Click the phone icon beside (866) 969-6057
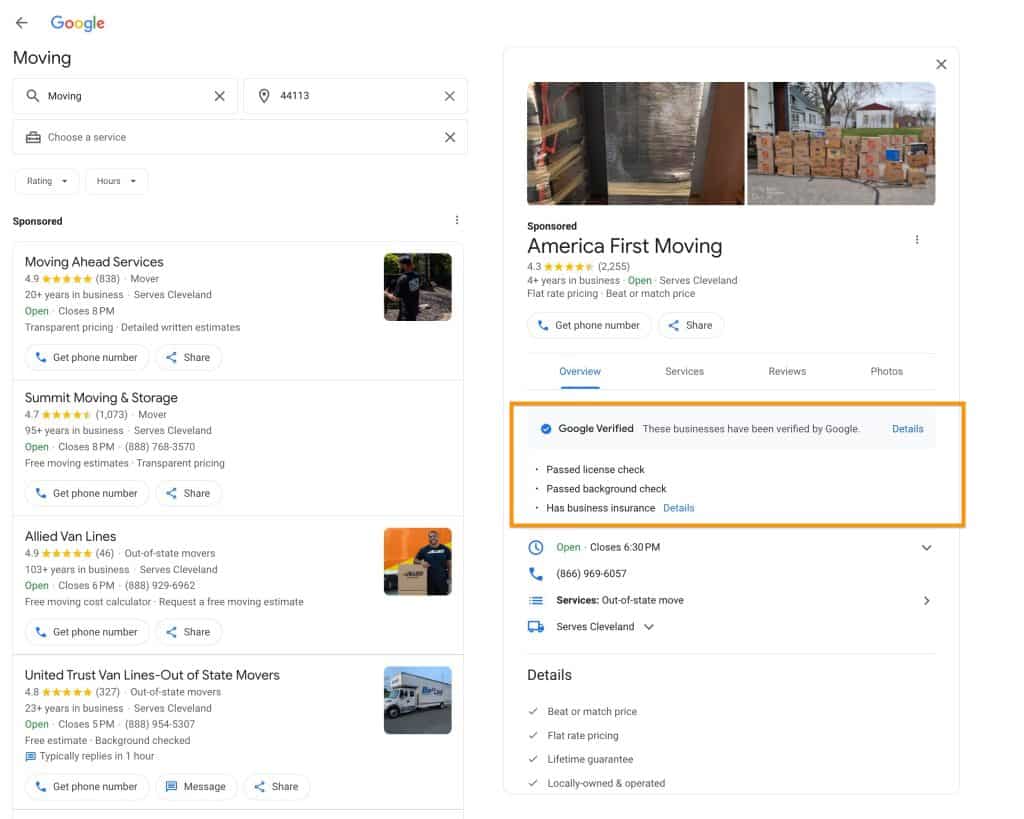The height and width of the screenshot is (819, 1024). point(536,574)
